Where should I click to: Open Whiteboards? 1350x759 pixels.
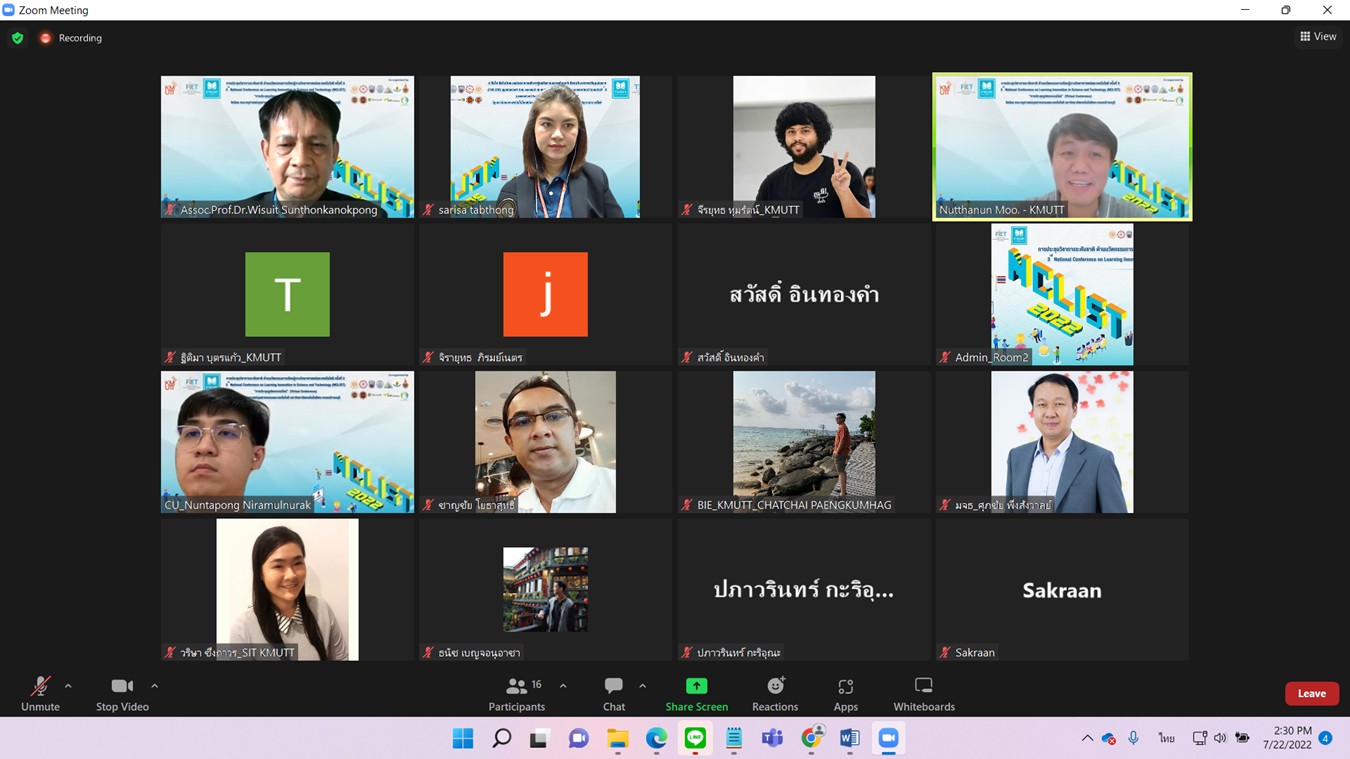click(x=923, y=693)
